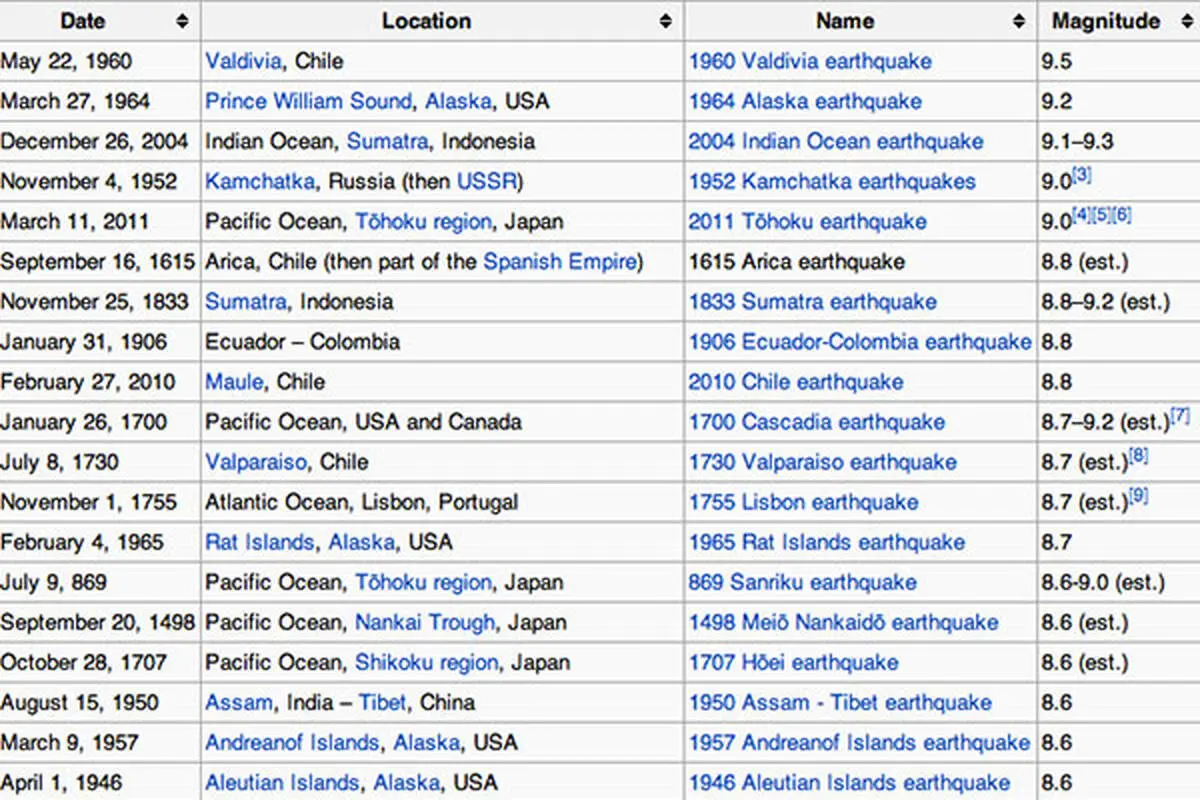
Task: Sort table by Date column arrows
Action: [182, 21]
